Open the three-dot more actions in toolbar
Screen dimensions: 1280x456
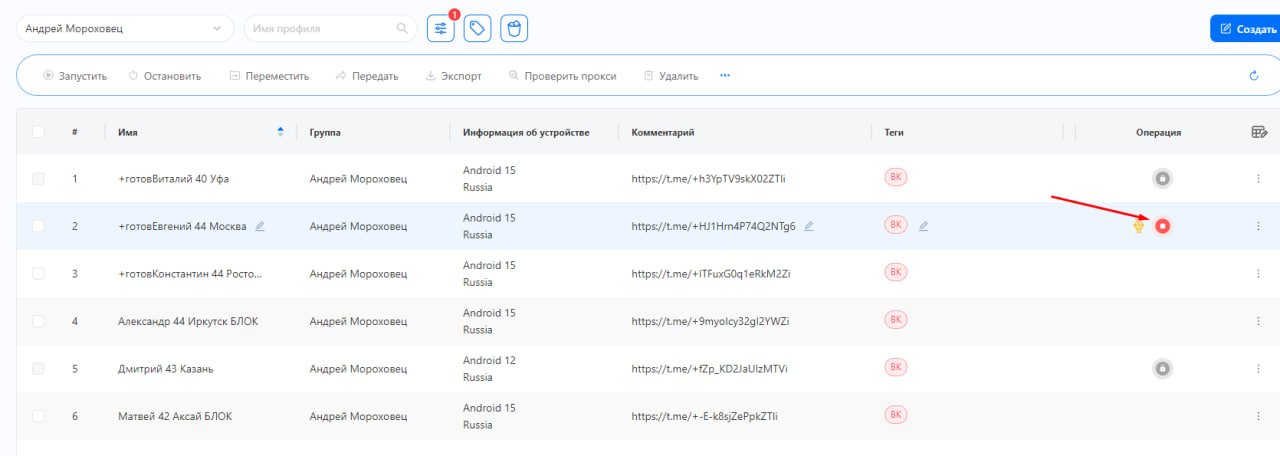click(x=725, y=76)
